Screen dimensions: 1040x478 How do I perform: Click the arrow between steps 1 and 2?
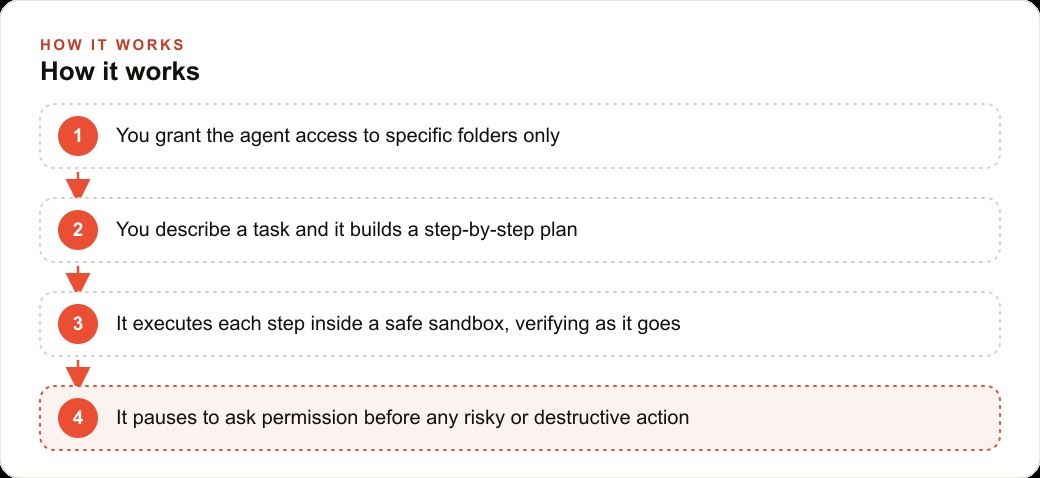[78, 185]
